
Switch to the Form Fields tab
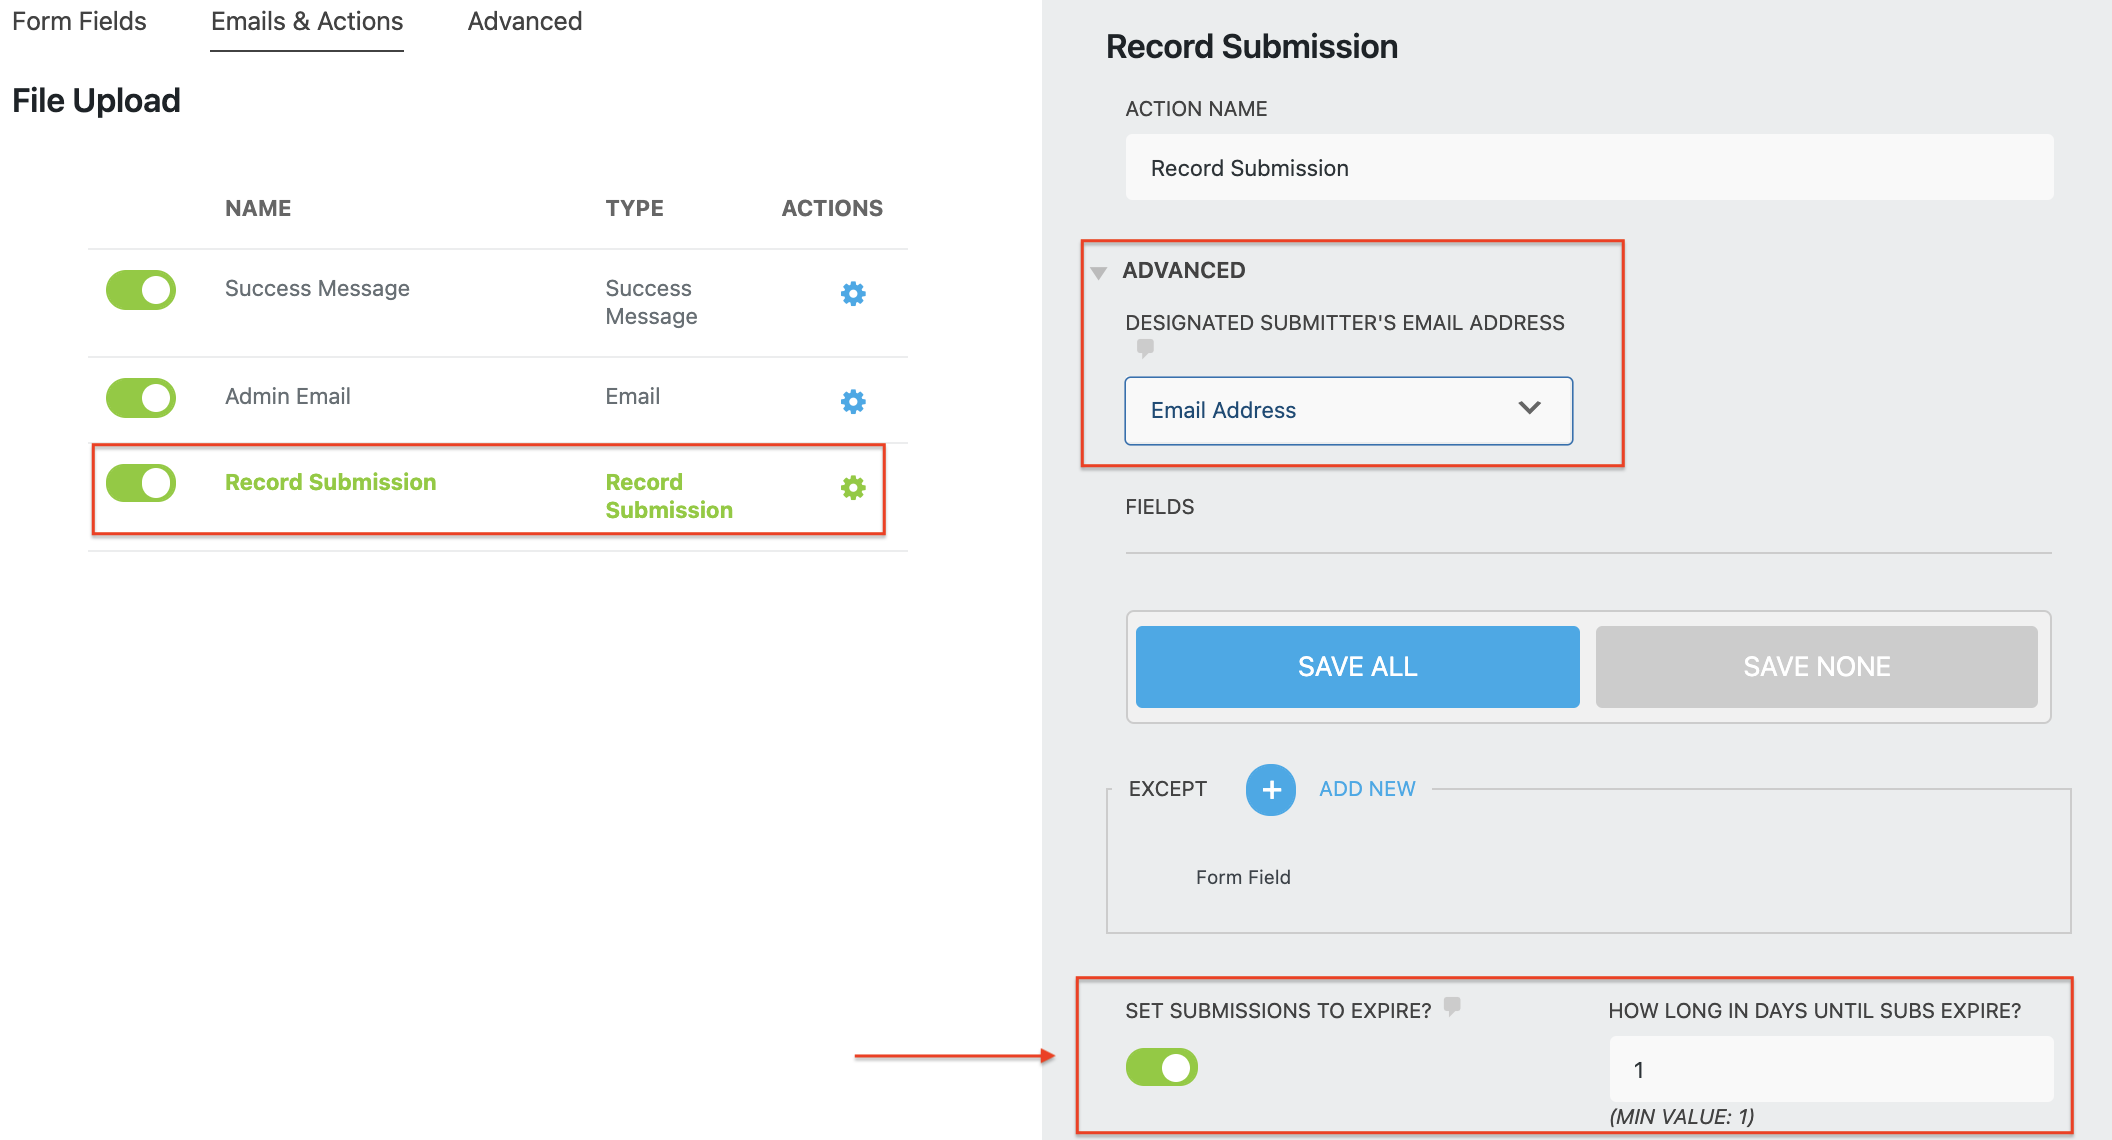tap(79, 22)
